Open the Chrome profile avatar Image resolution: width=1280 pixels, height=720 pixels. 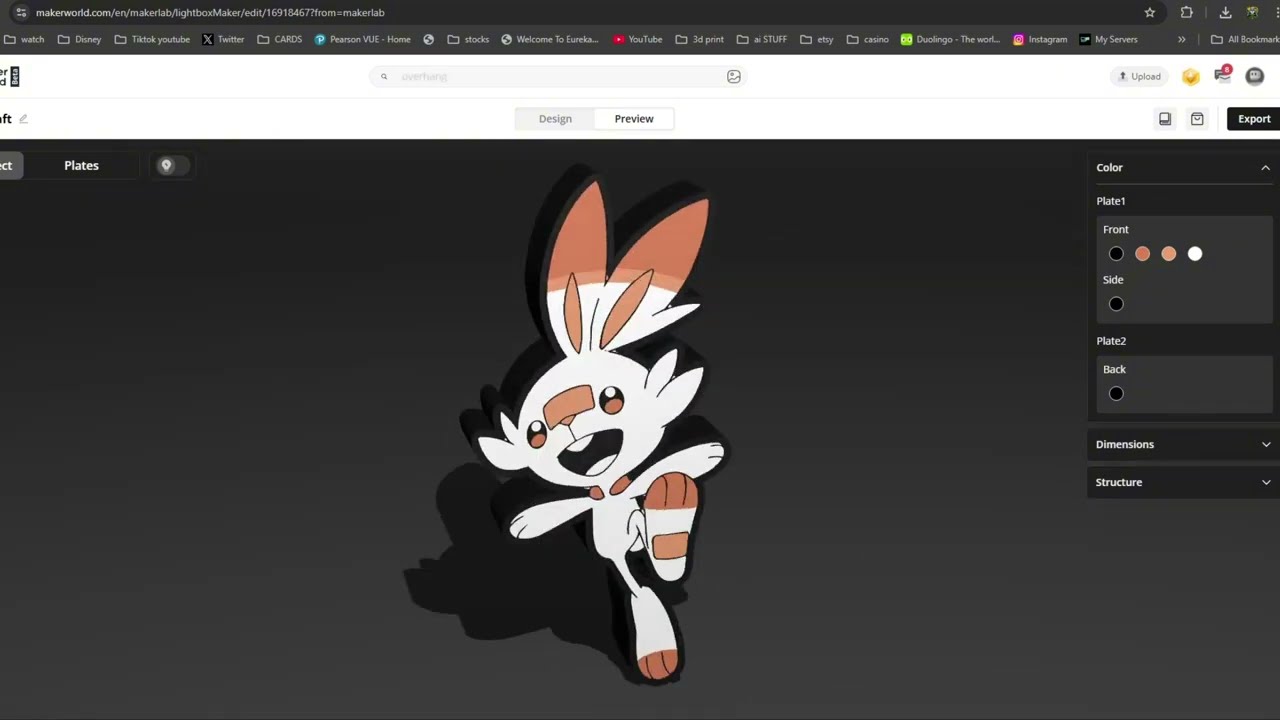coord(1252,12)
